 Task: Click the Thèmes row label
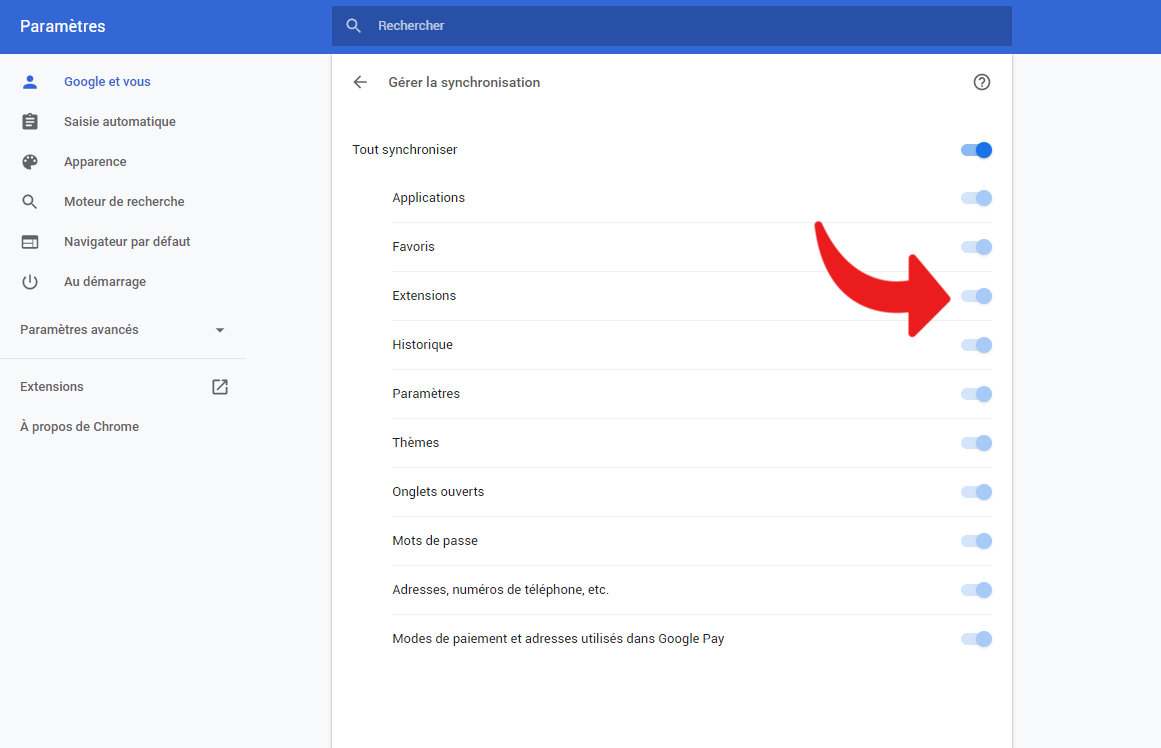[415, 443]
